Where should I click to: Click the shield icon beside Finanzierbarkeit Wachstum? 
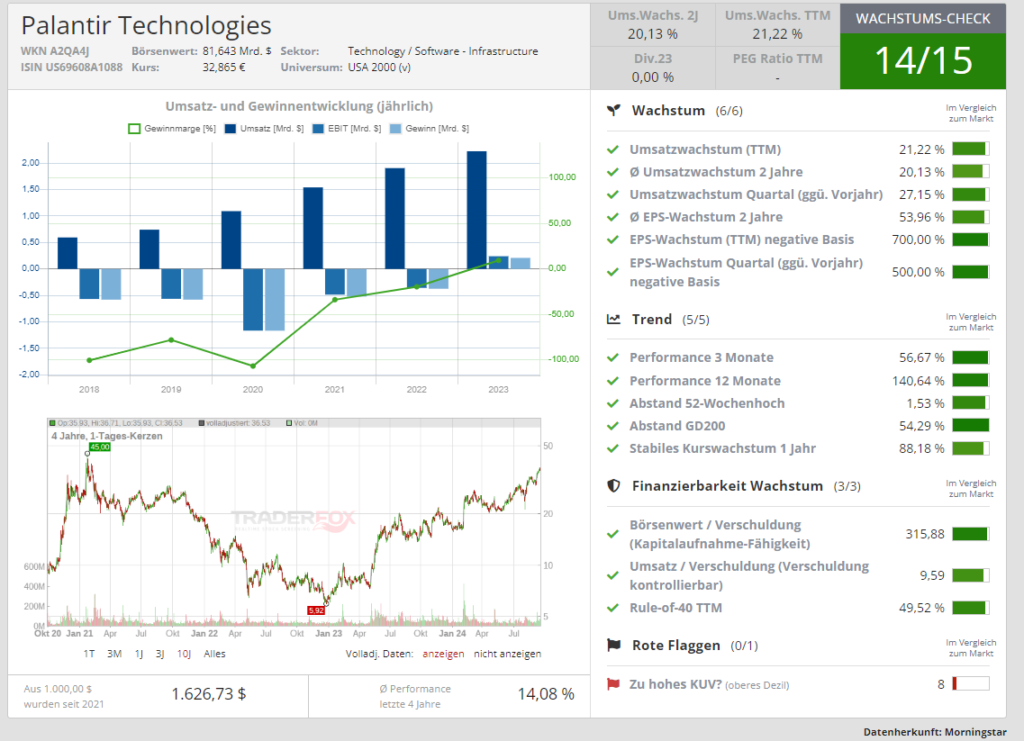[x=612, y=486]
